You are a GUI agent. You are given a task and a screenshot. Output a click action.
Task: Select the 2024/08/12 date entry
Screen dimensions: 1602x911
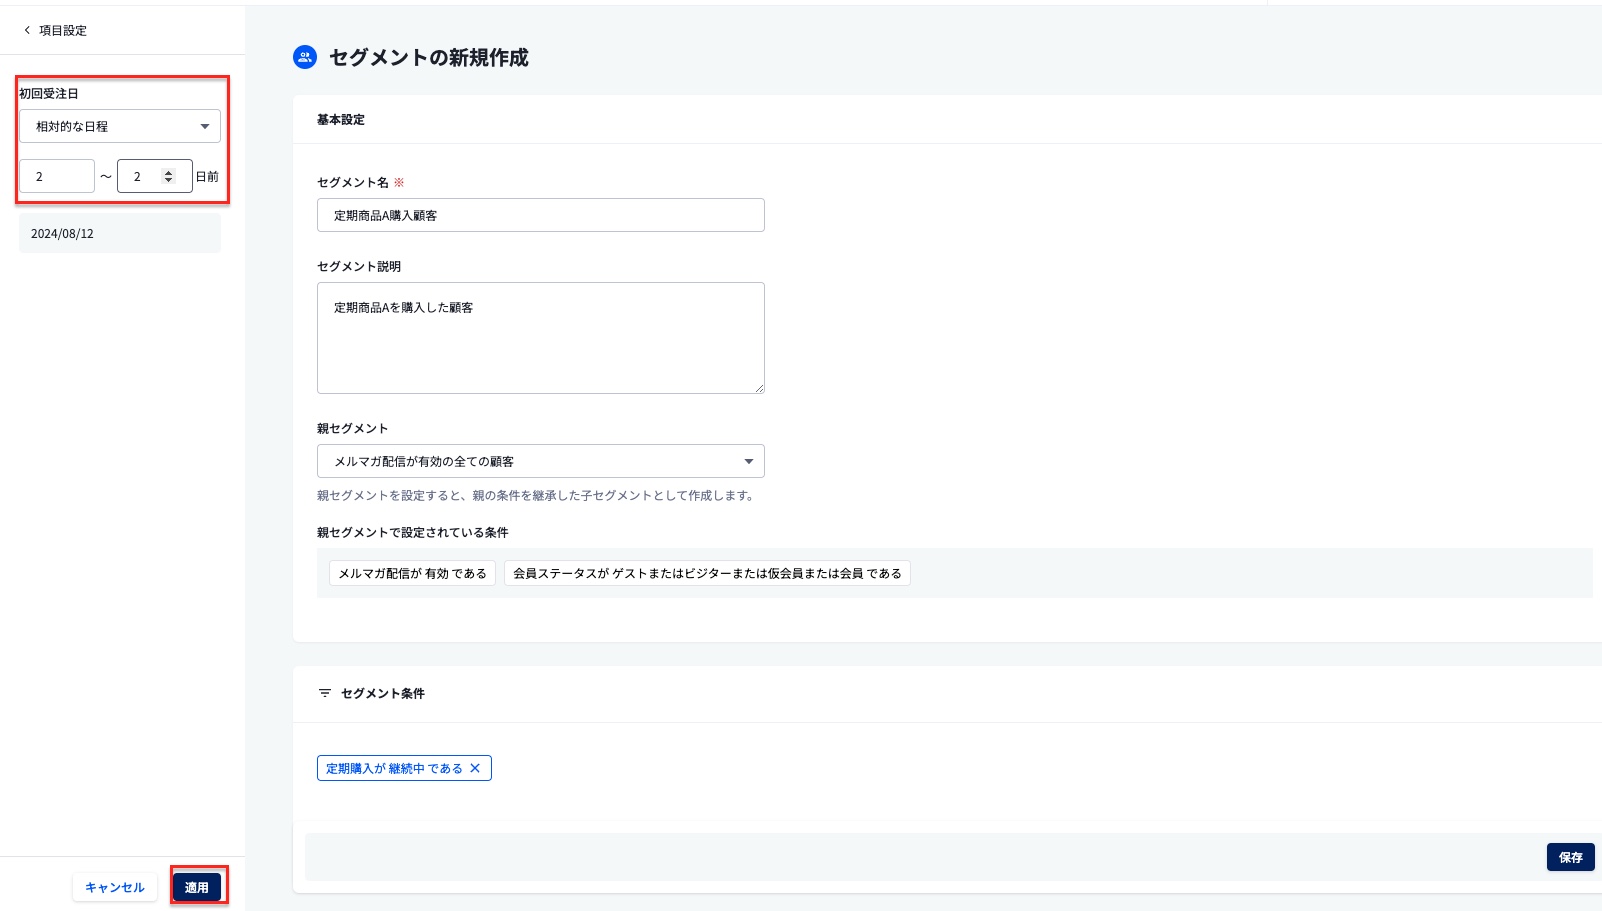click(x=119, y=233)
